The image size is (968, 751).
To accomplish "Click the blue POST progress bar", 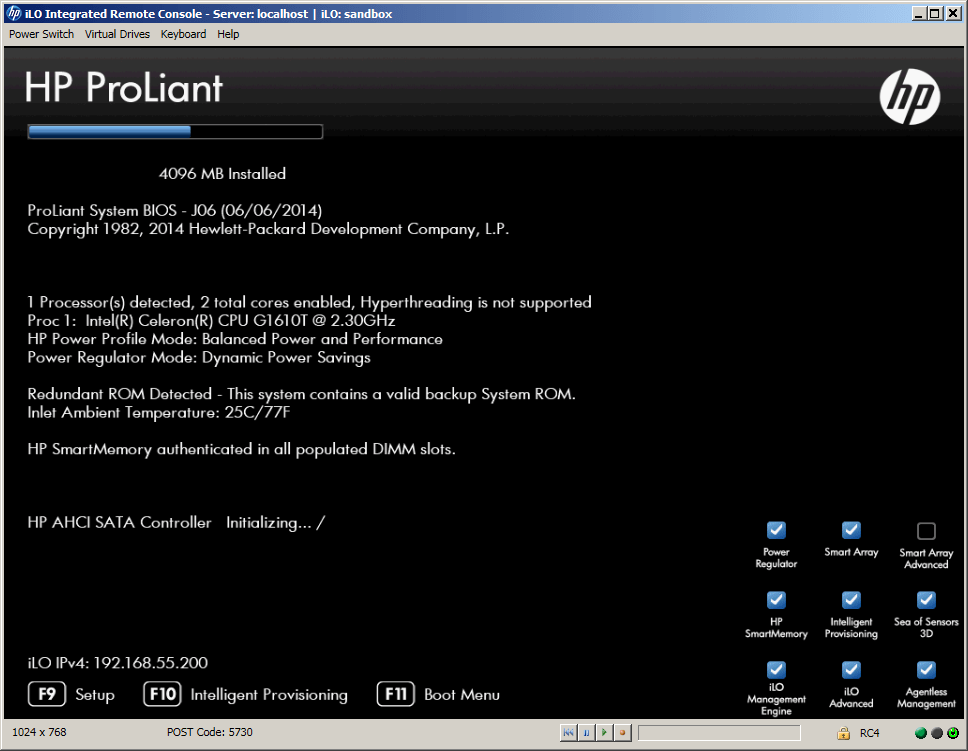I will coord(175,132).
